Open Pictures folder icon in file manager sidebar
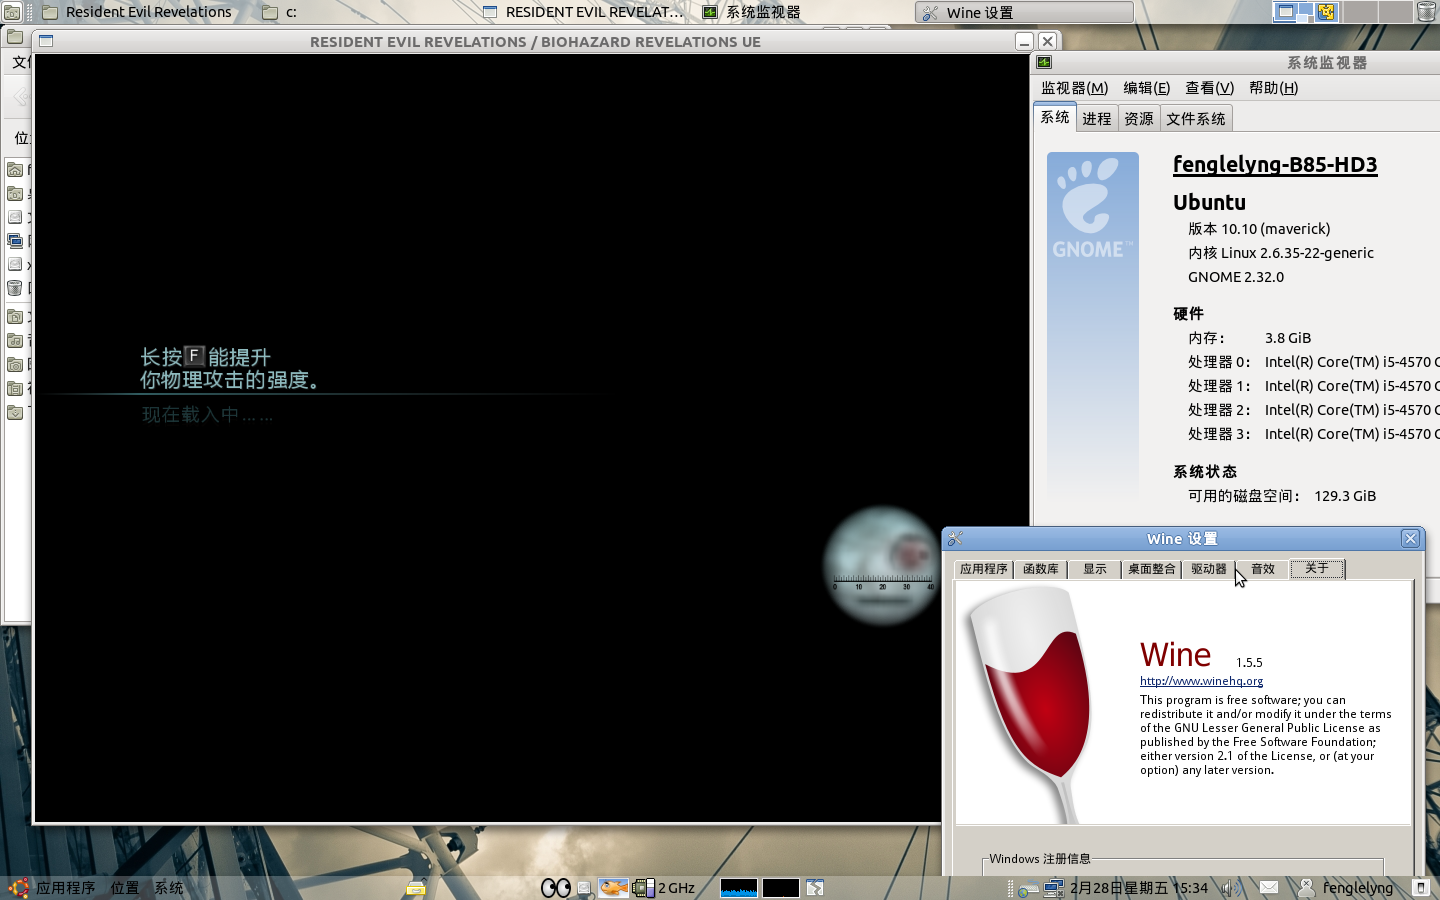The height and width of the screenshot is (900, 1440). tap(15, 364)
